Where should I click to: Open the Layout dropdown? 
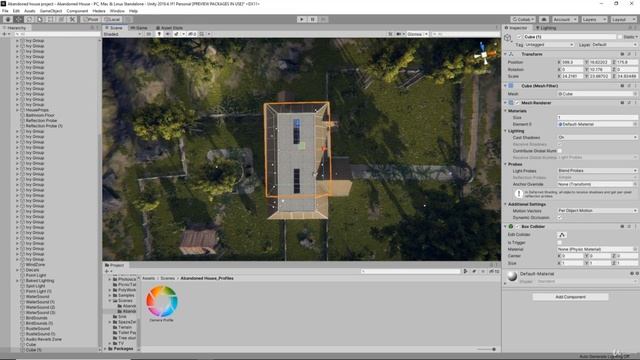tap(623, 19)
